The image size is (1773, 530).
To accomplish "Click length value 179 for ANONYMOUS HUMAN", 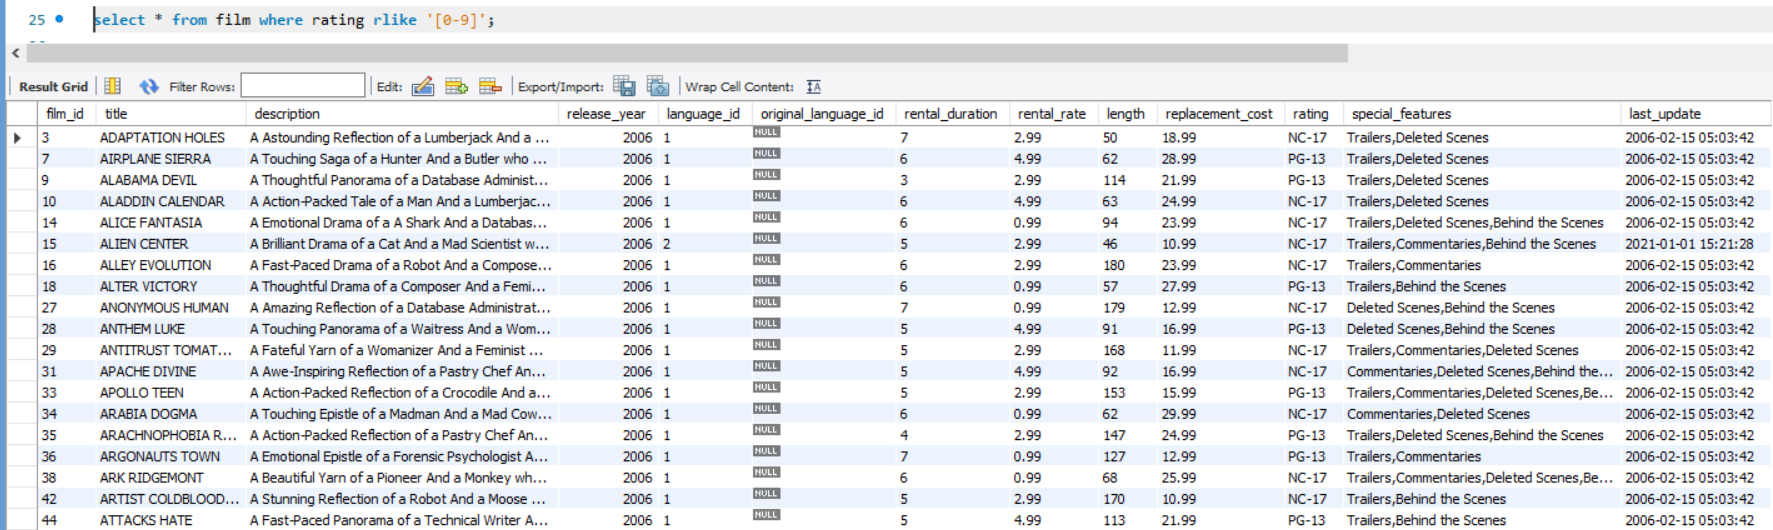I will tap(1128, 308).
